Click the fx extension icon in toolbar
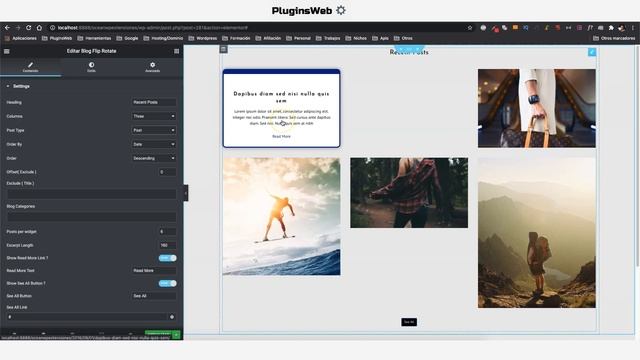 pyautogui.click(x=590, y=28)
